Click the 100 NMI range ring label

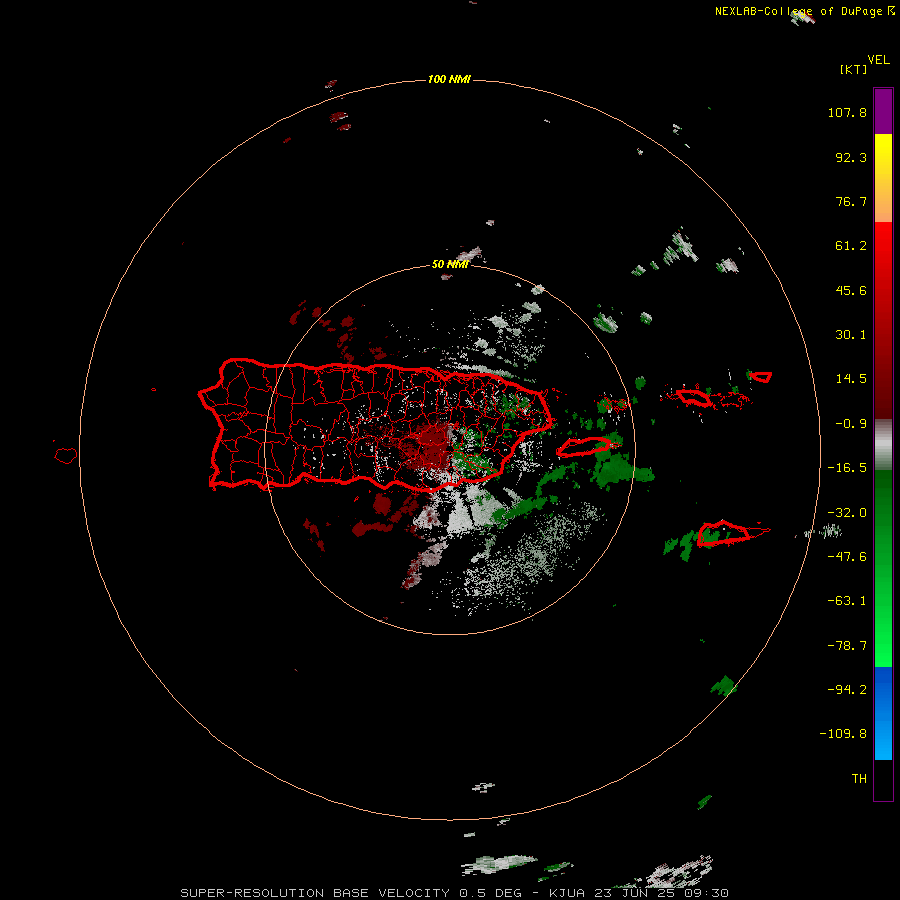pyautogui.click(x=449, y=79)
